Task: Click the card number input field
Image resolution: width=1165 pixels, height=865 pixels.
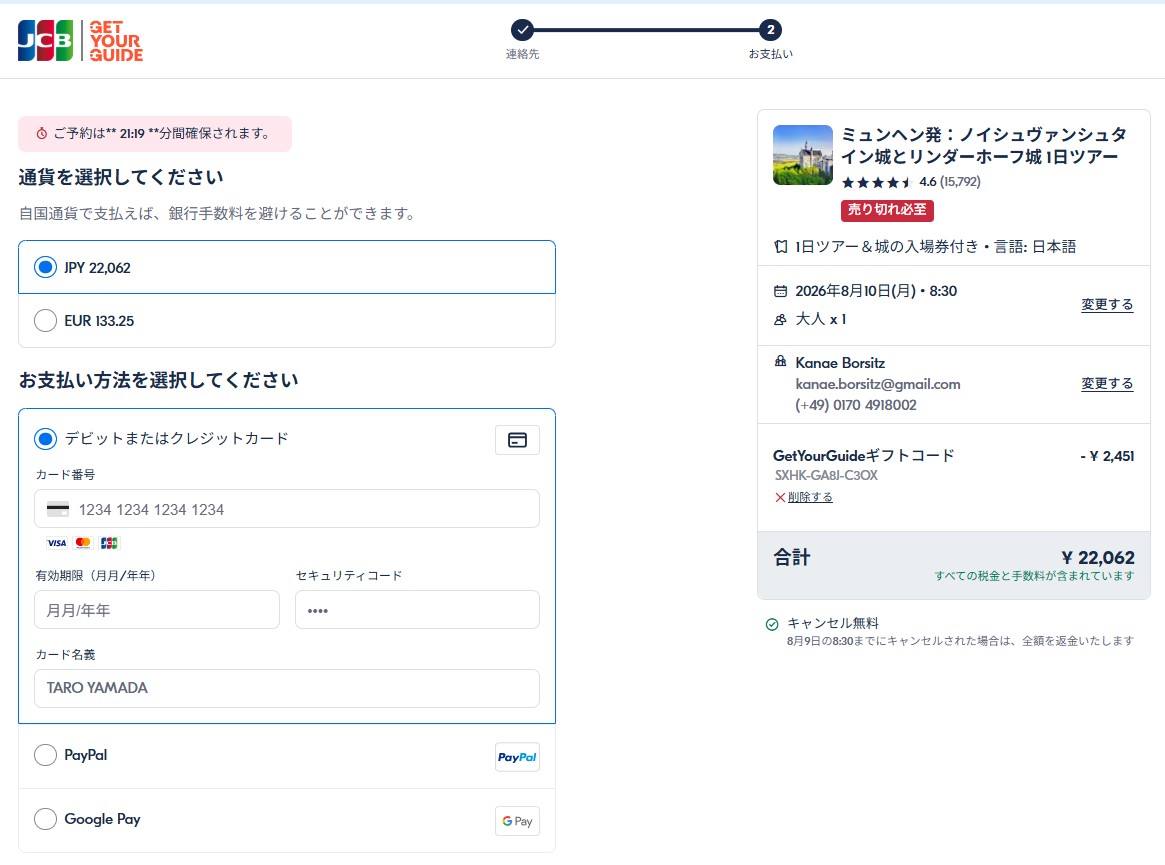Action: click(x=287, y=509)
